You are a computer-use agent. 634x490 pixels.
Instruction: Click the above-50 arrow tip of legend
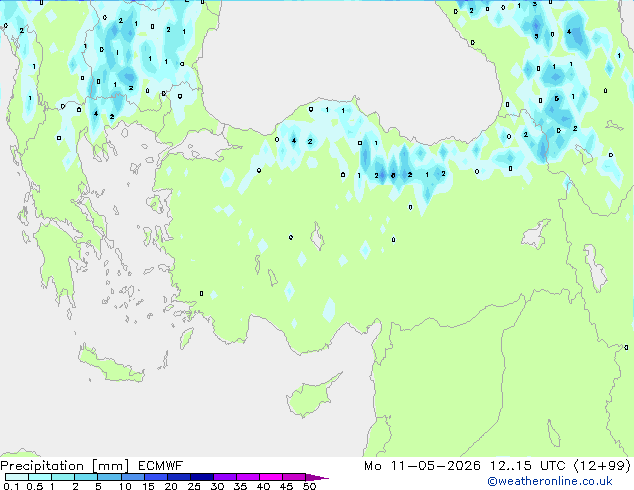317,477
